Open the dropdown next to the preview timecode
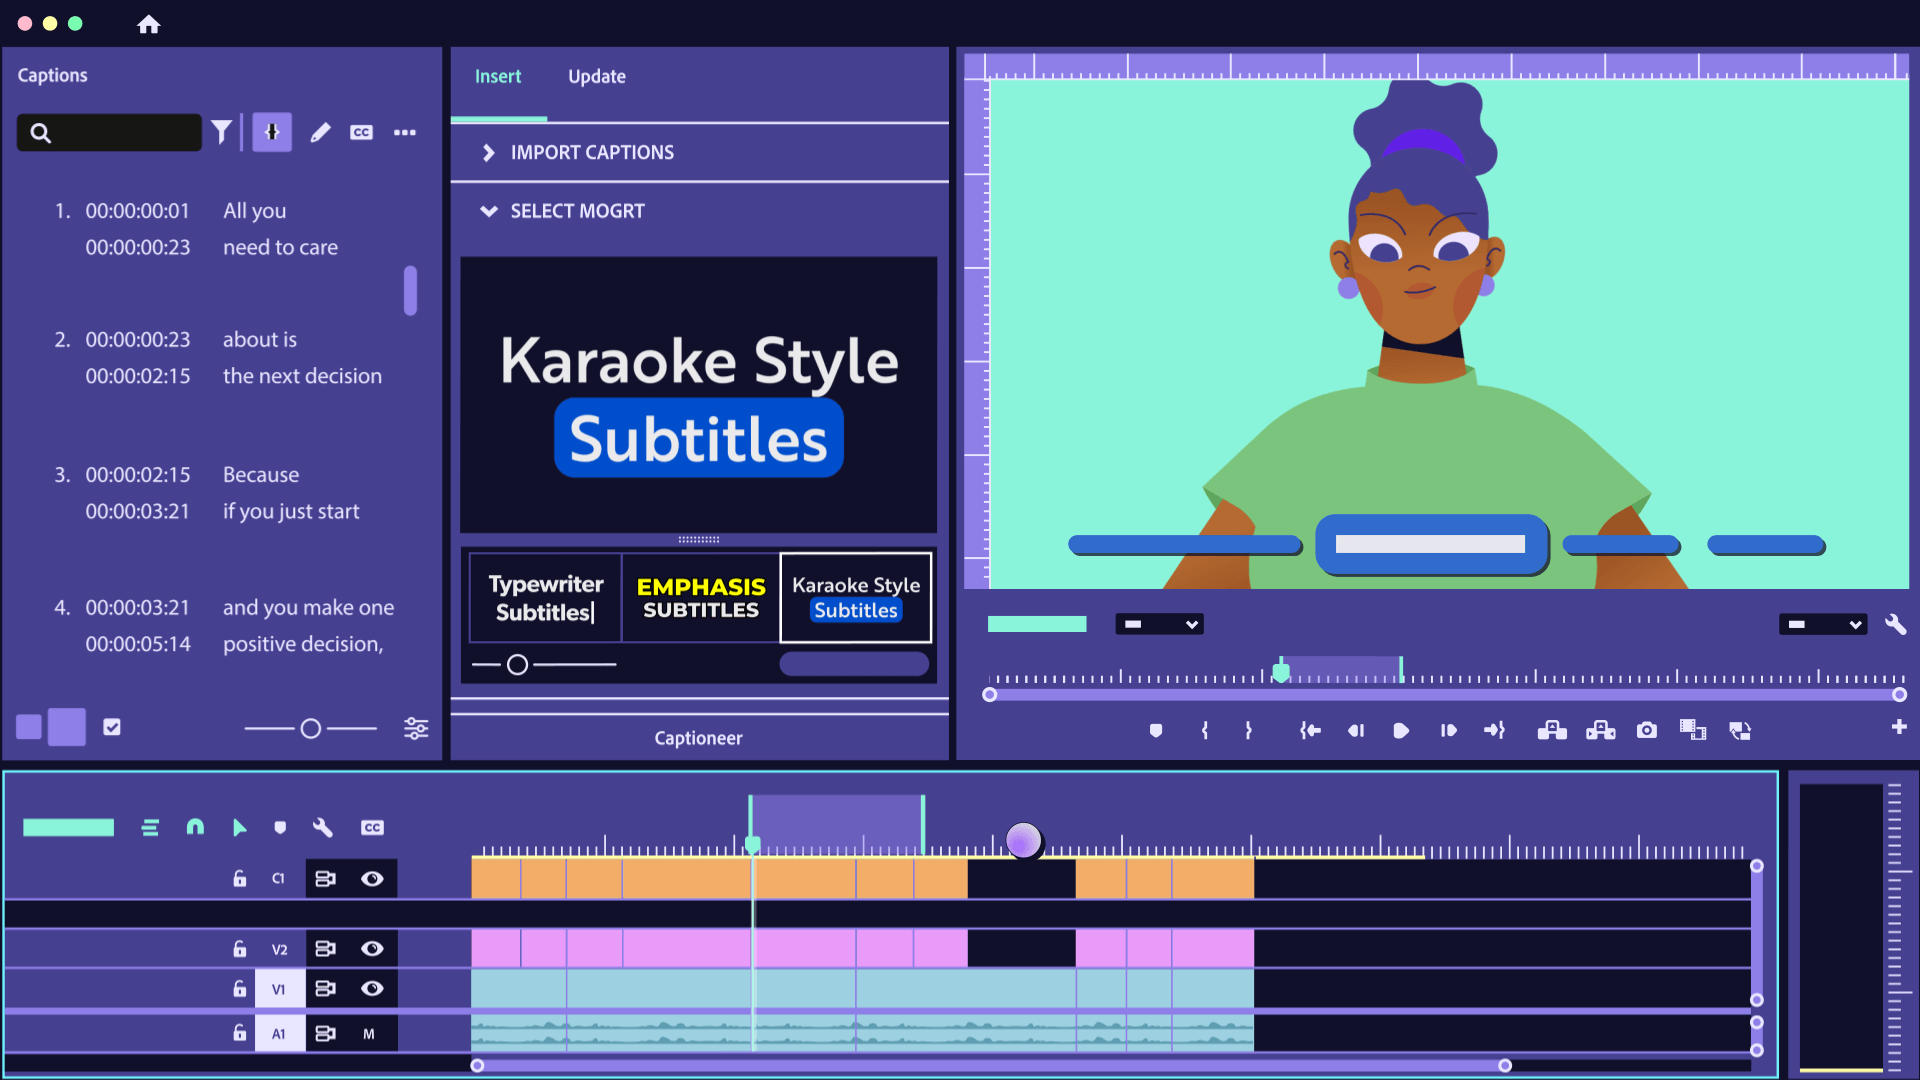Screen dimensions: 1920x1080 [x=1159, y=624]
